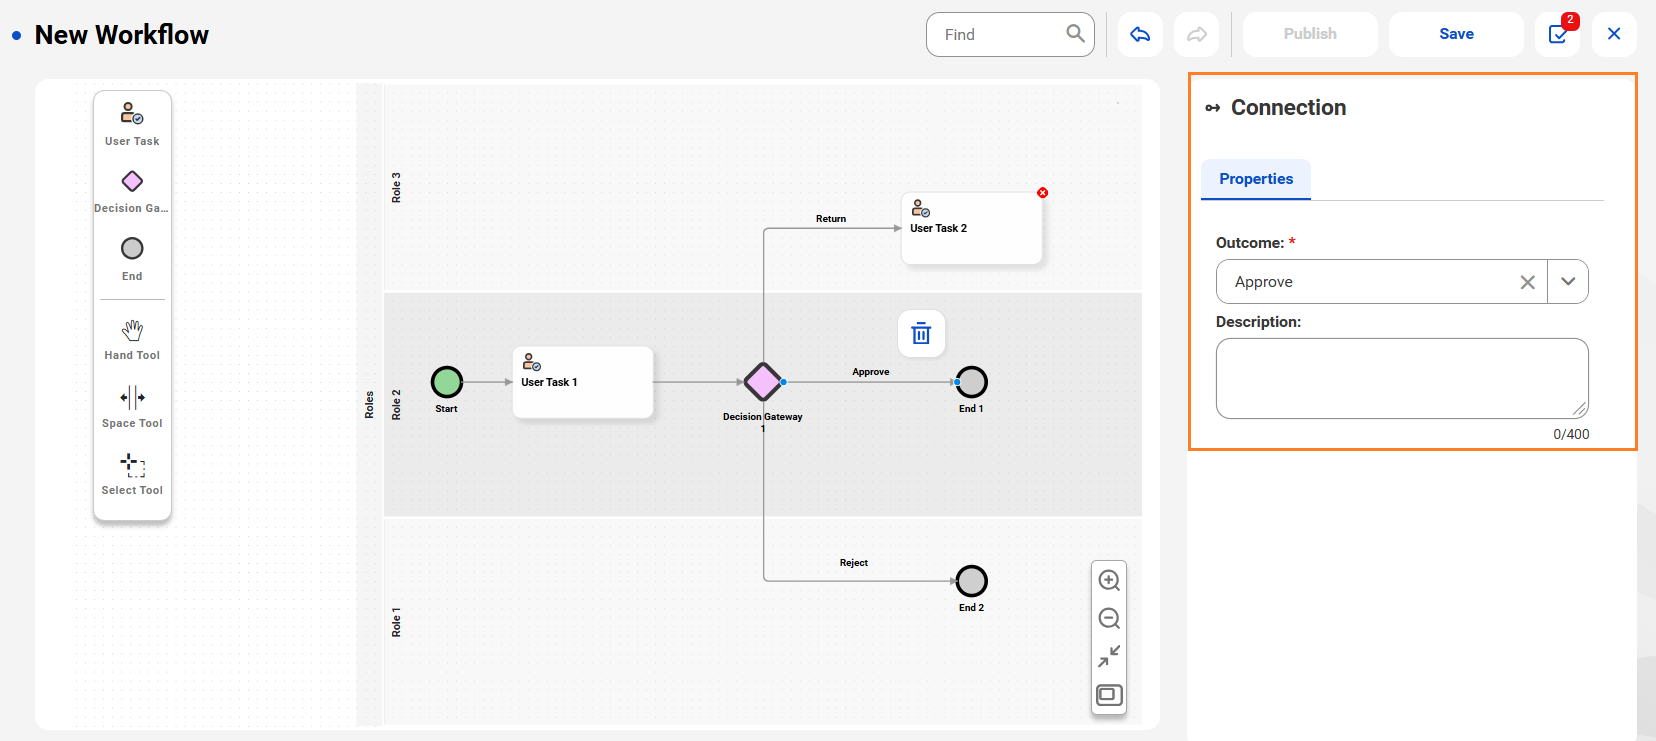The width and height of the screenshot is (1656, 741).
Task: Click the trash delete icon on canvas
Action: [921, 334]
